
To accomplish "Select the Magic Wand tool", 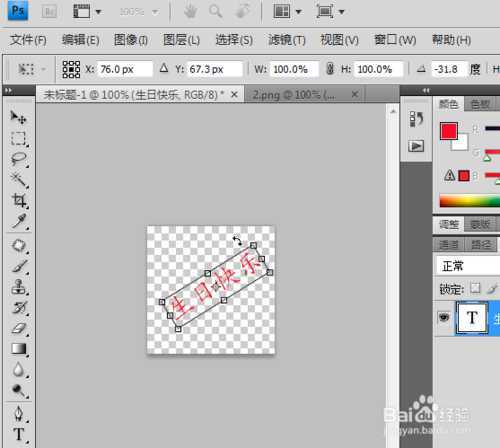I will [18, 180].
